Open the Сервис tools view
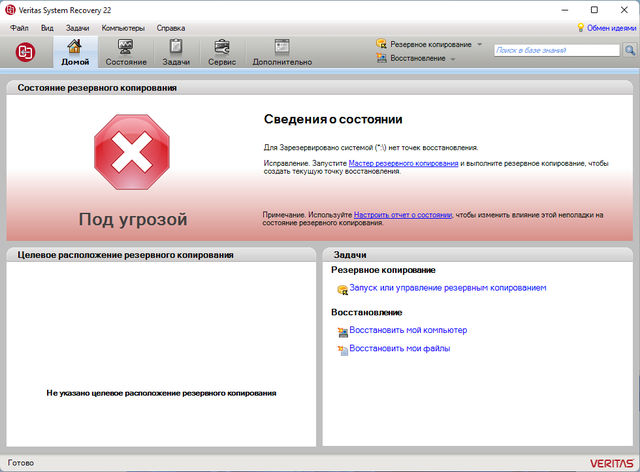Screen dimensions: 640x472 tap(222, 52)
